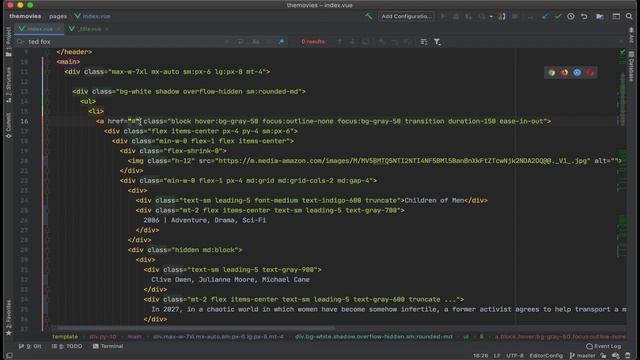Click the 16:28 cursor position indicator
The width and height of the screenshot is (640, 360).
480,356
